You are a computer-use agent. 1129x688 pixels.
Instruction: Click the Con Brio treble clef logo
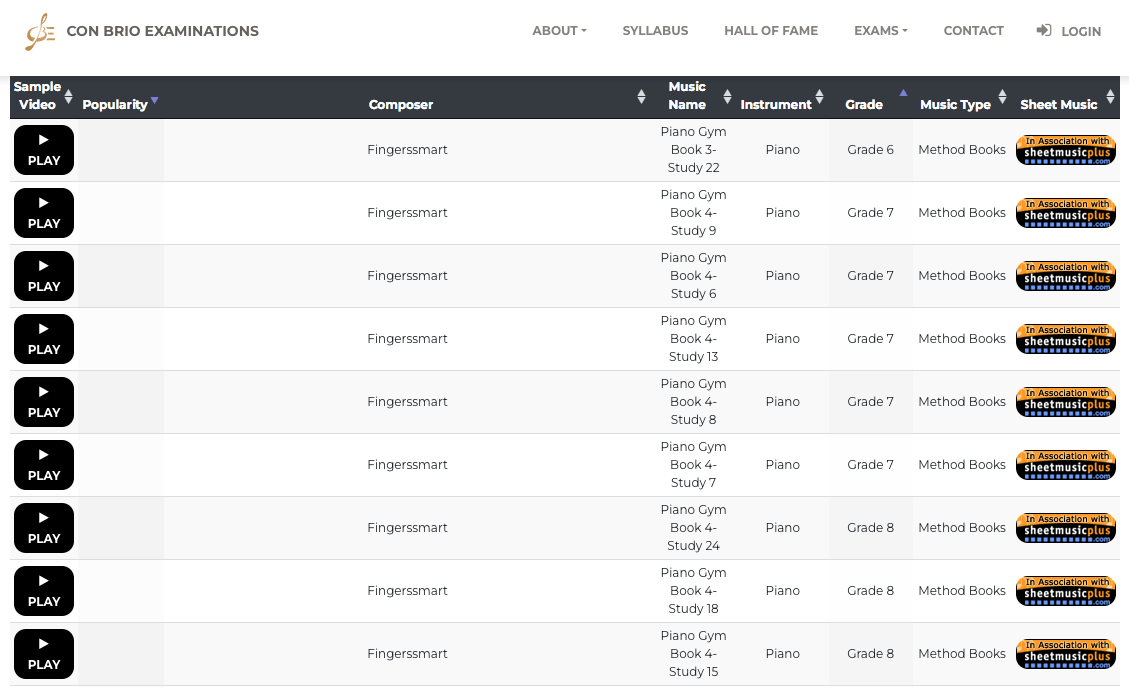40,32
